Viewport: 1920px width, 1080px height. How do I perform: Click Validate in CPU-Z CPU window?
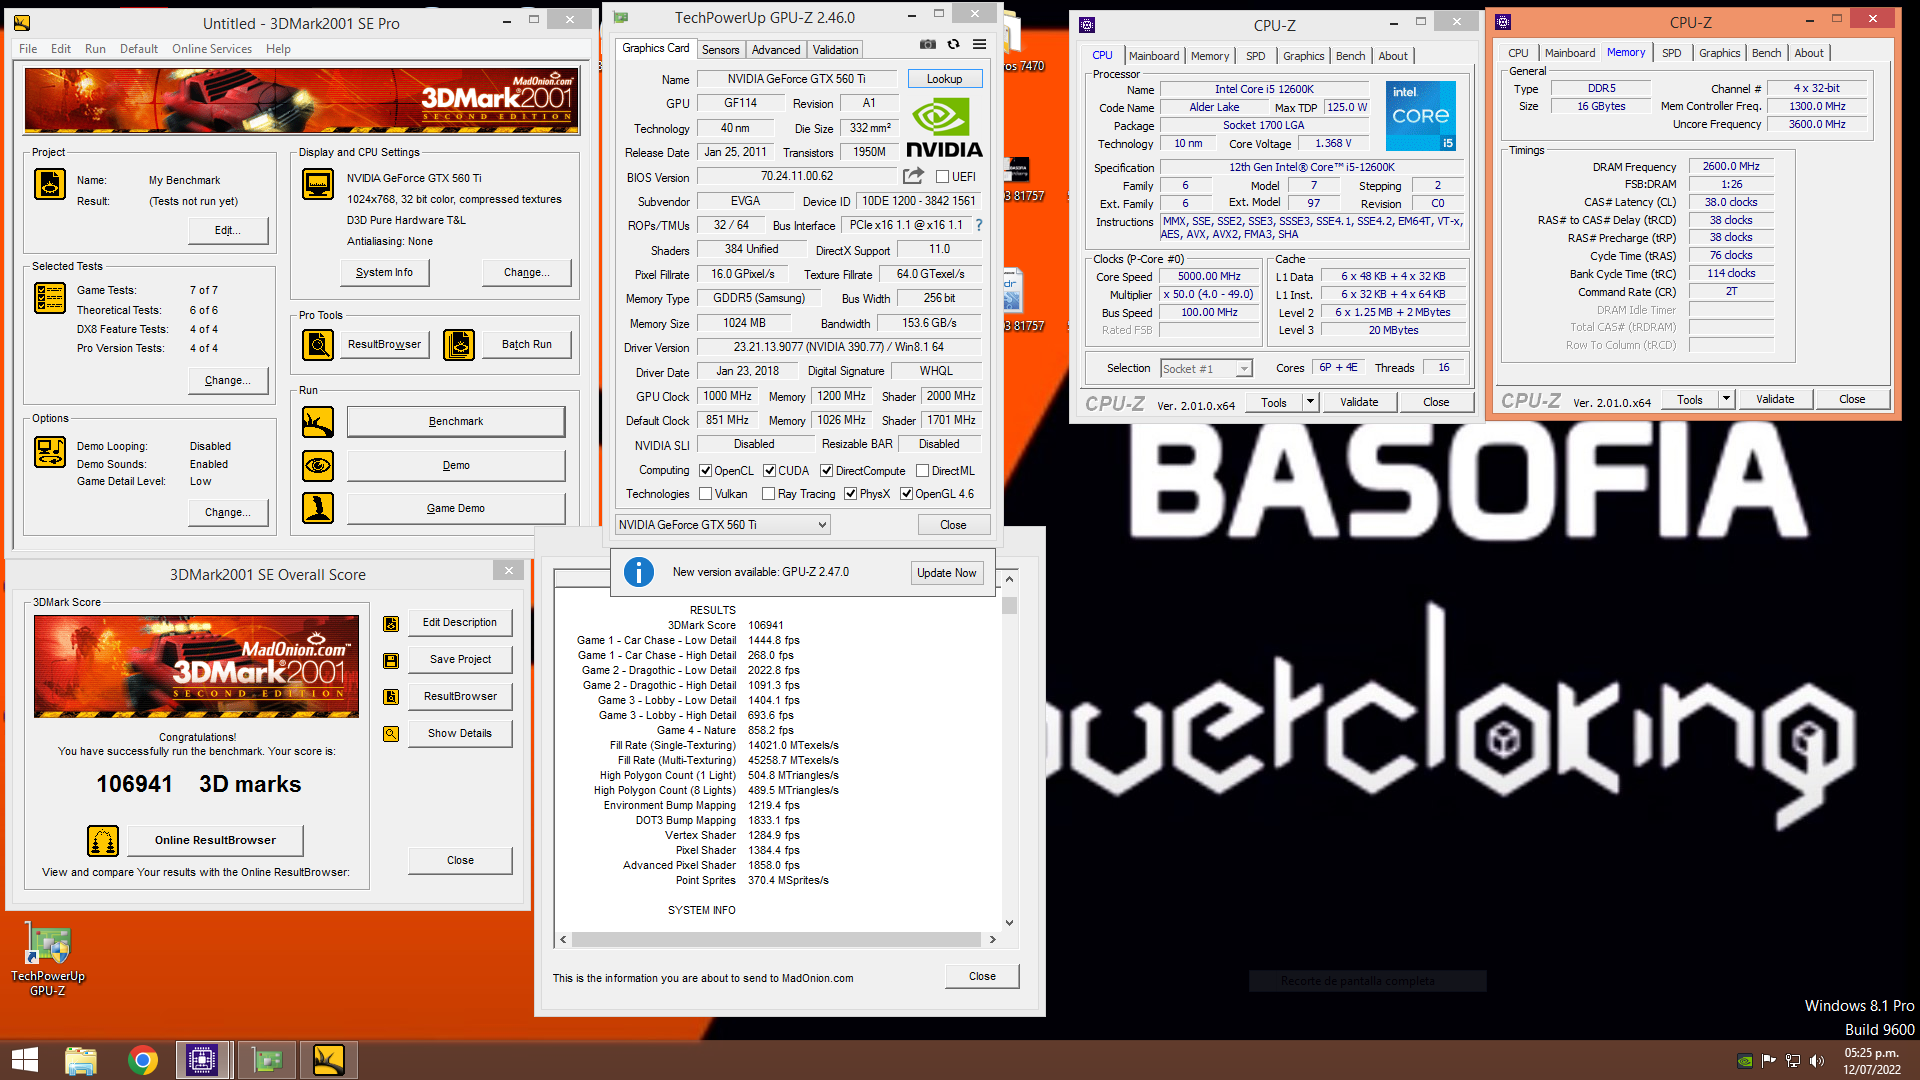click(x=1359, y=402)
